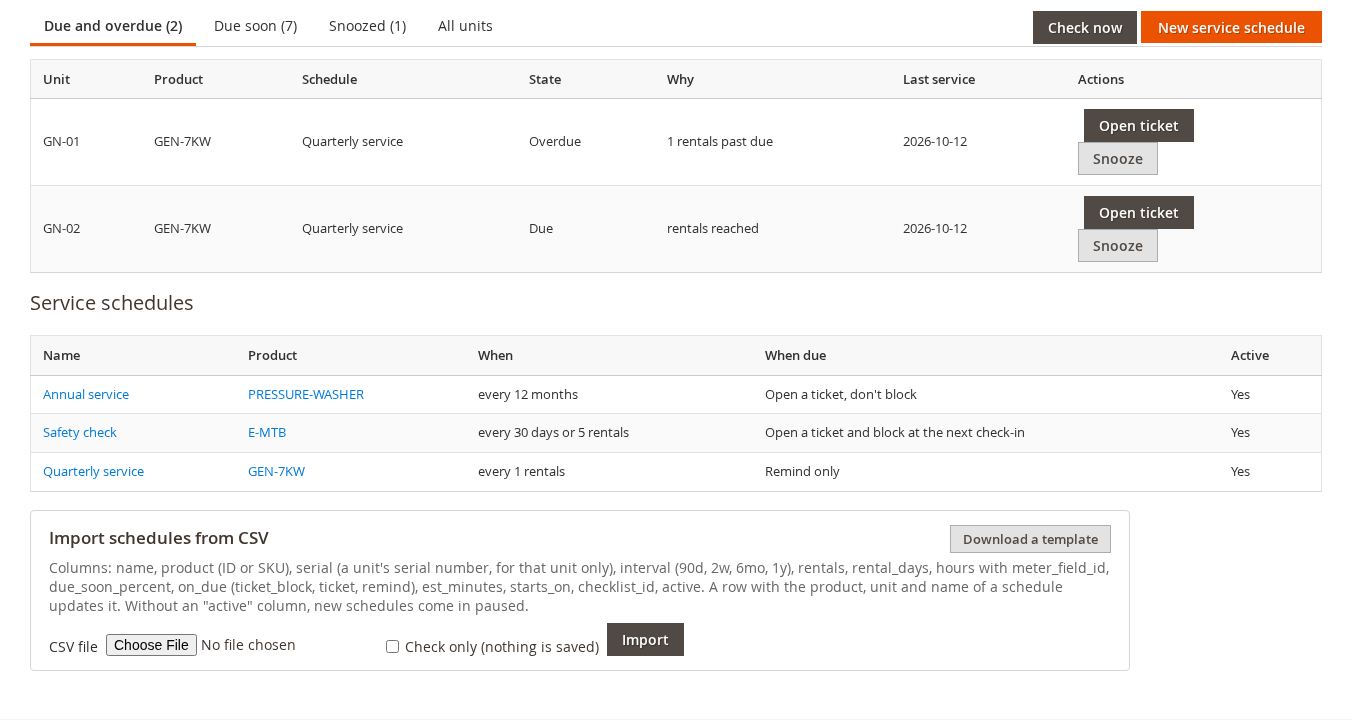Click 'every 30 days or 5 rentals'
The width and height of the screenshot is (1352, 720).
pyautogui.click(x=553, y=433)
